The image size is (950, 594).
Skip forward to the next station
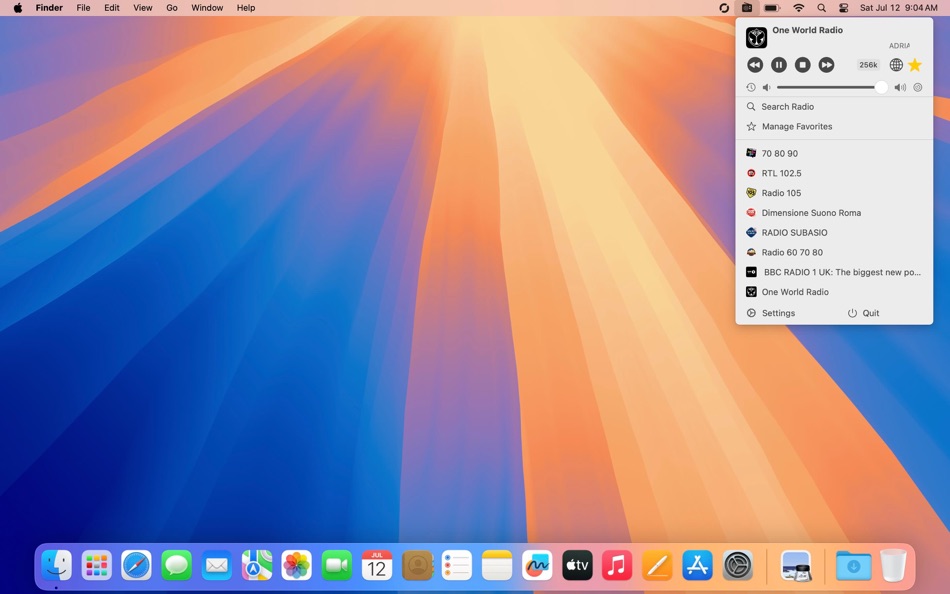827,64
